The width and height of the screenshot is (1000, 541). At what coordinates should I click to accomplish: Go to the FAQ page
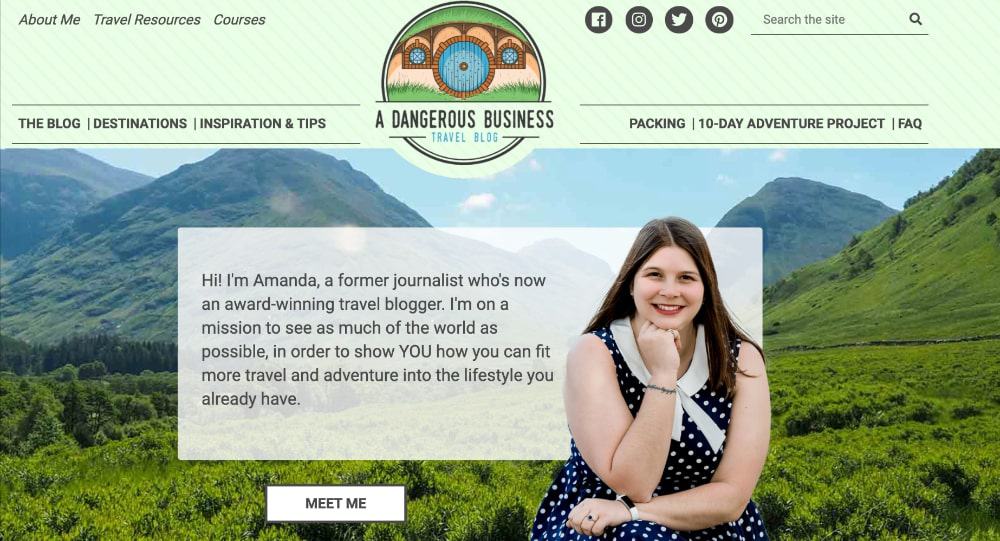[x=910, y=124]
